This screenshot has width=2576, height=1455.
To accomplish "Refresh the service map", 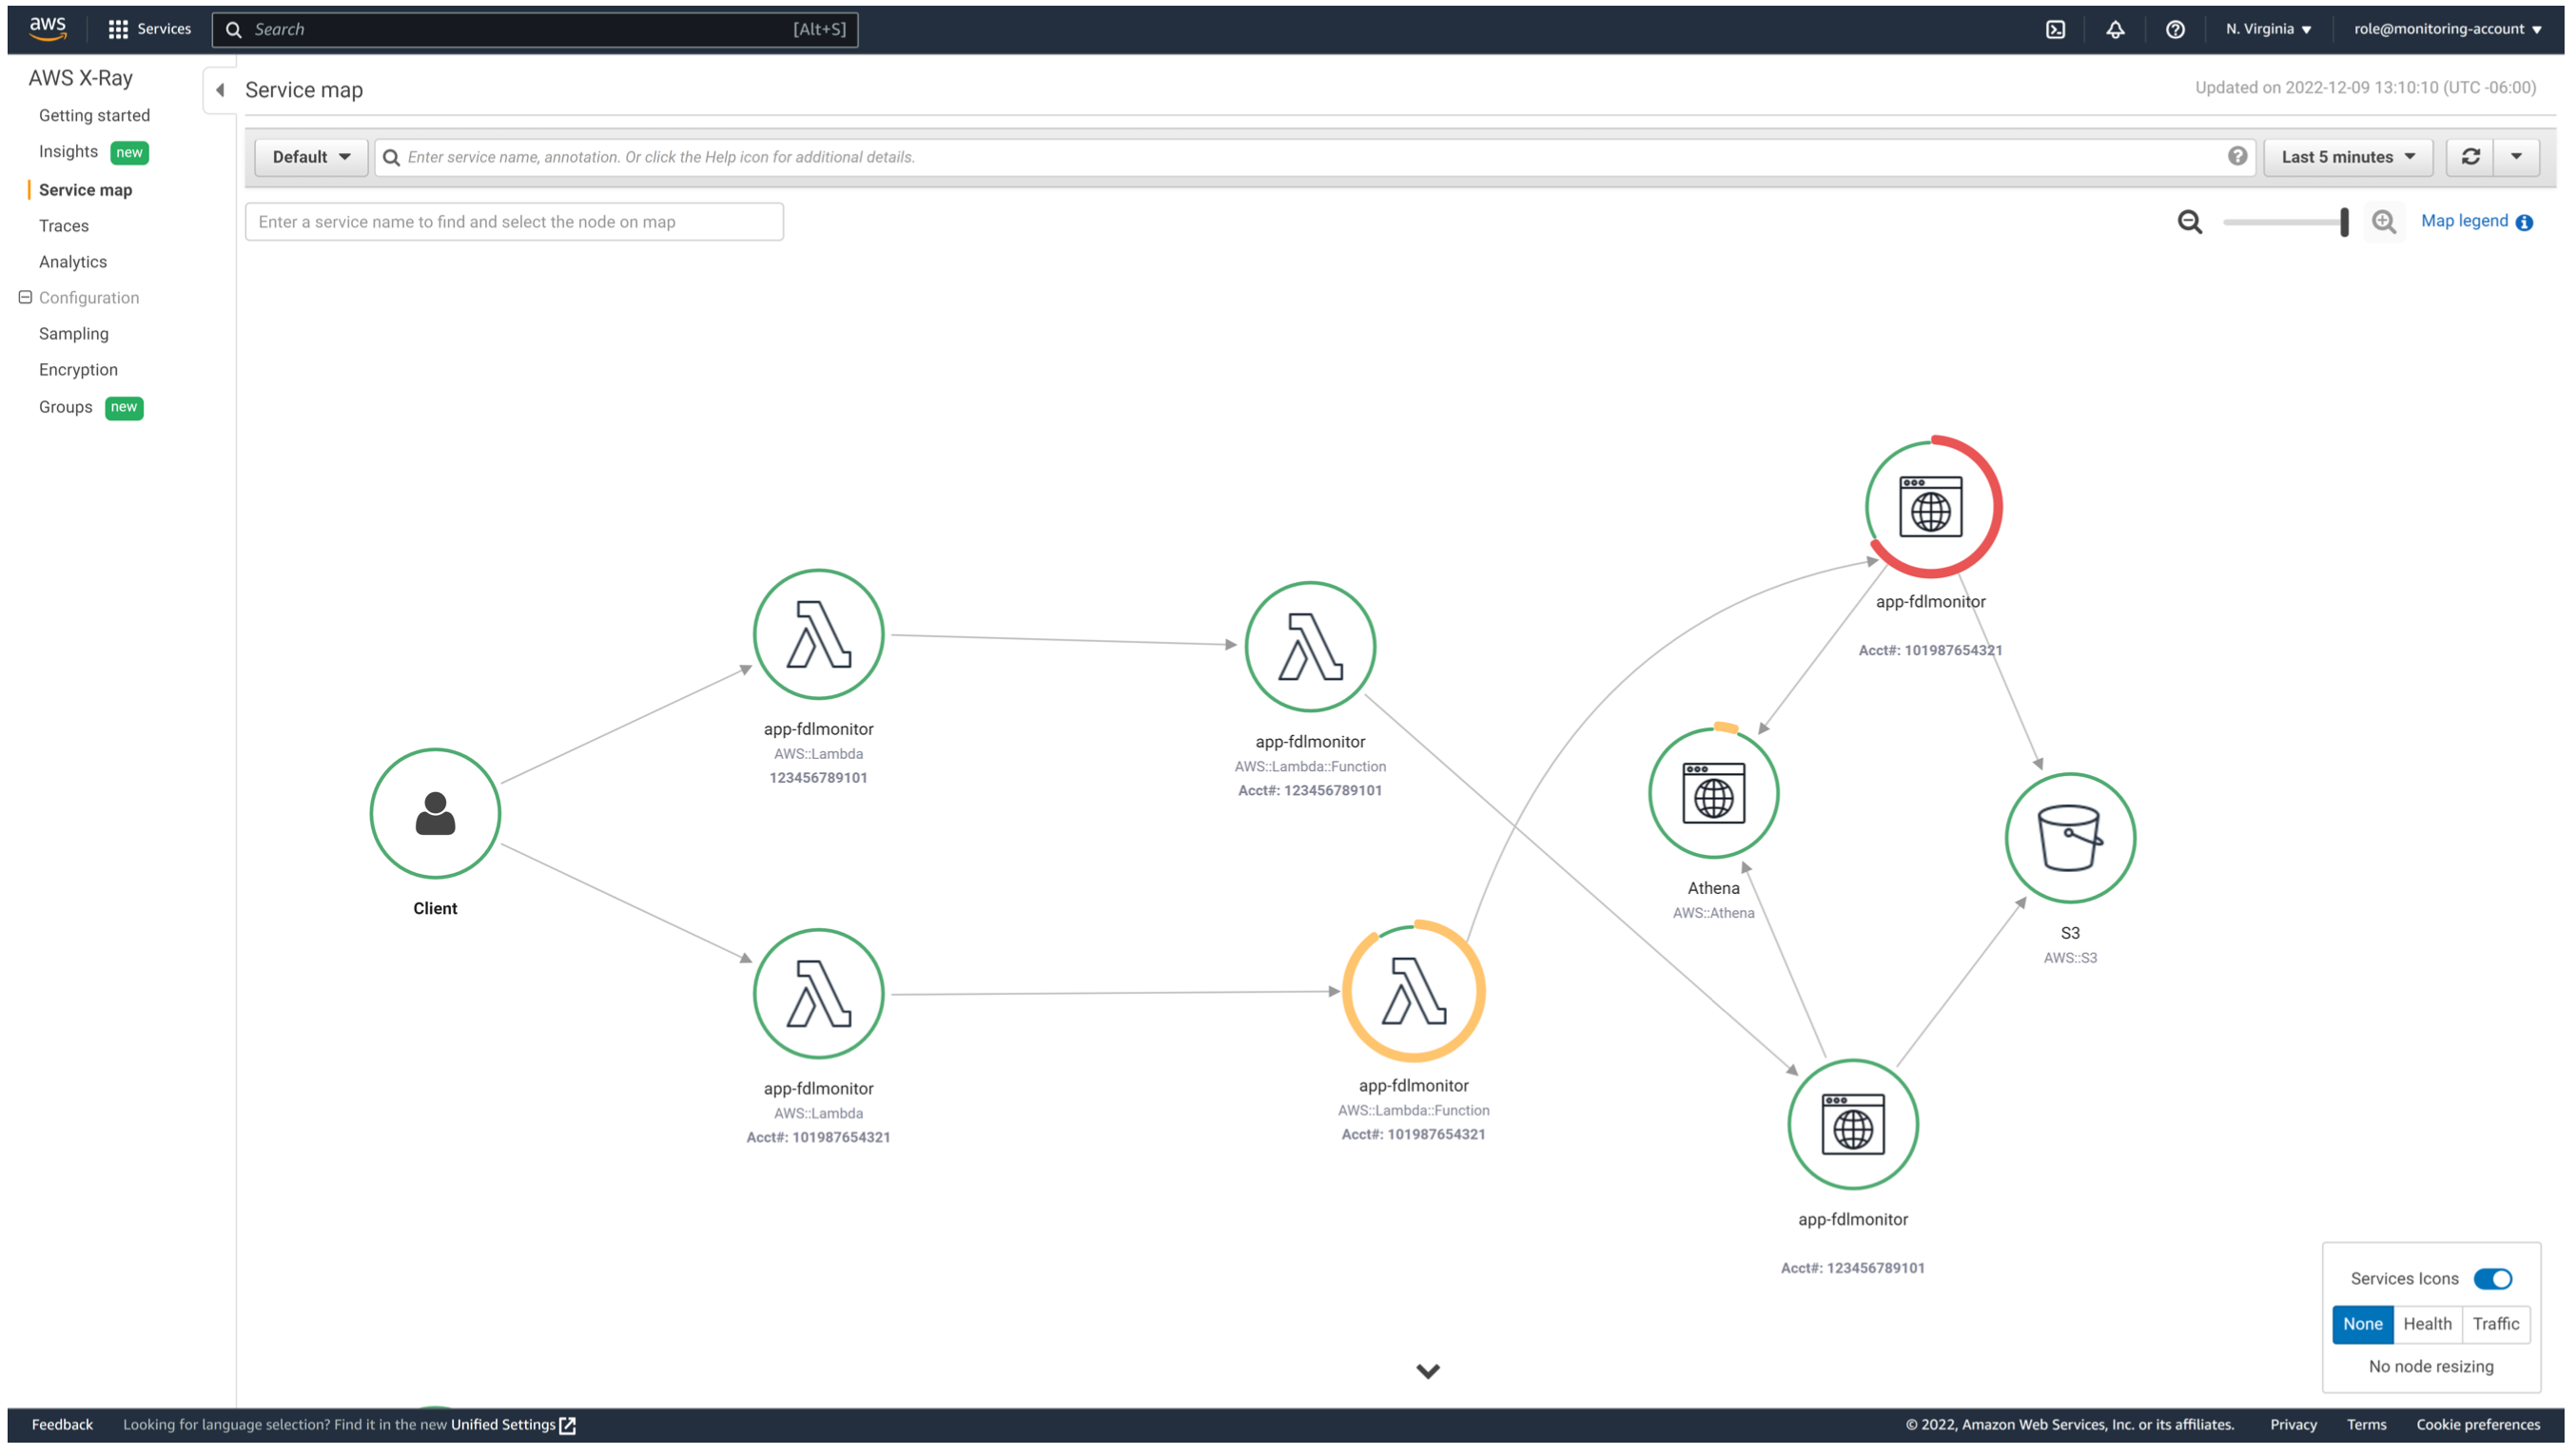I will (2470, 156).
